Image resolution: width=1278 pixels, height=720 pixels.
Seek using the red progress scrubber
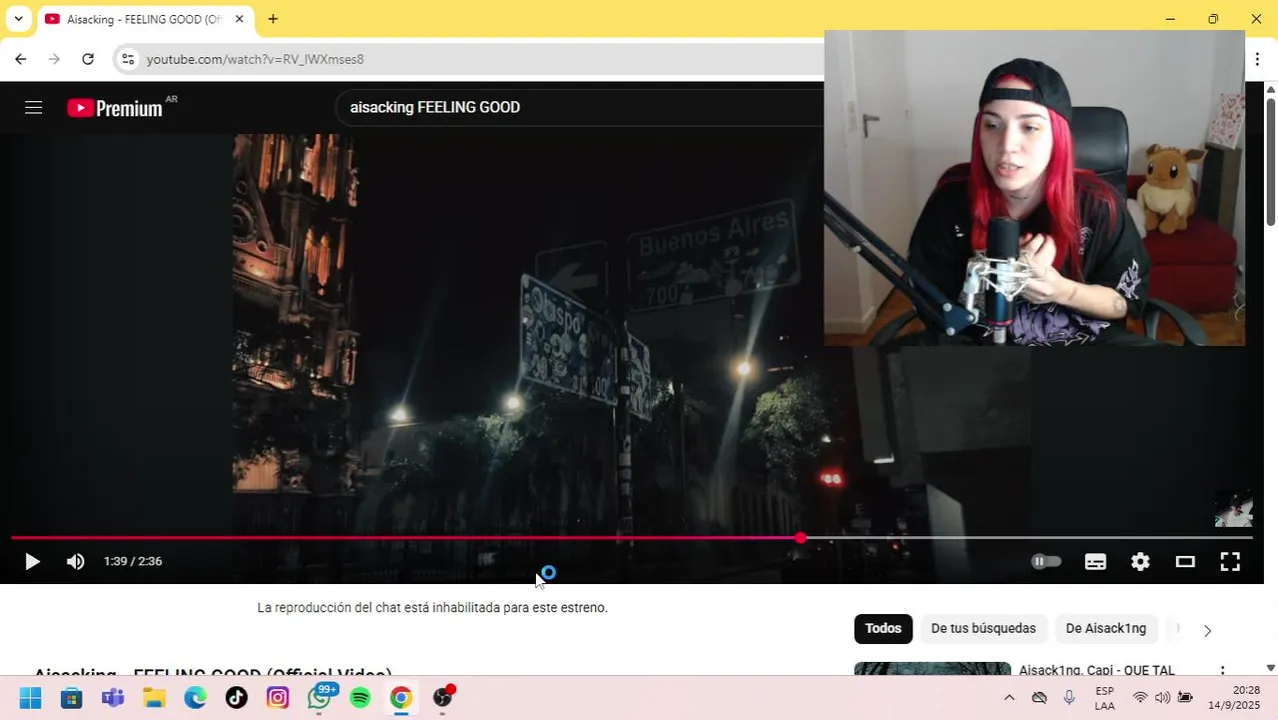point(800,538)
